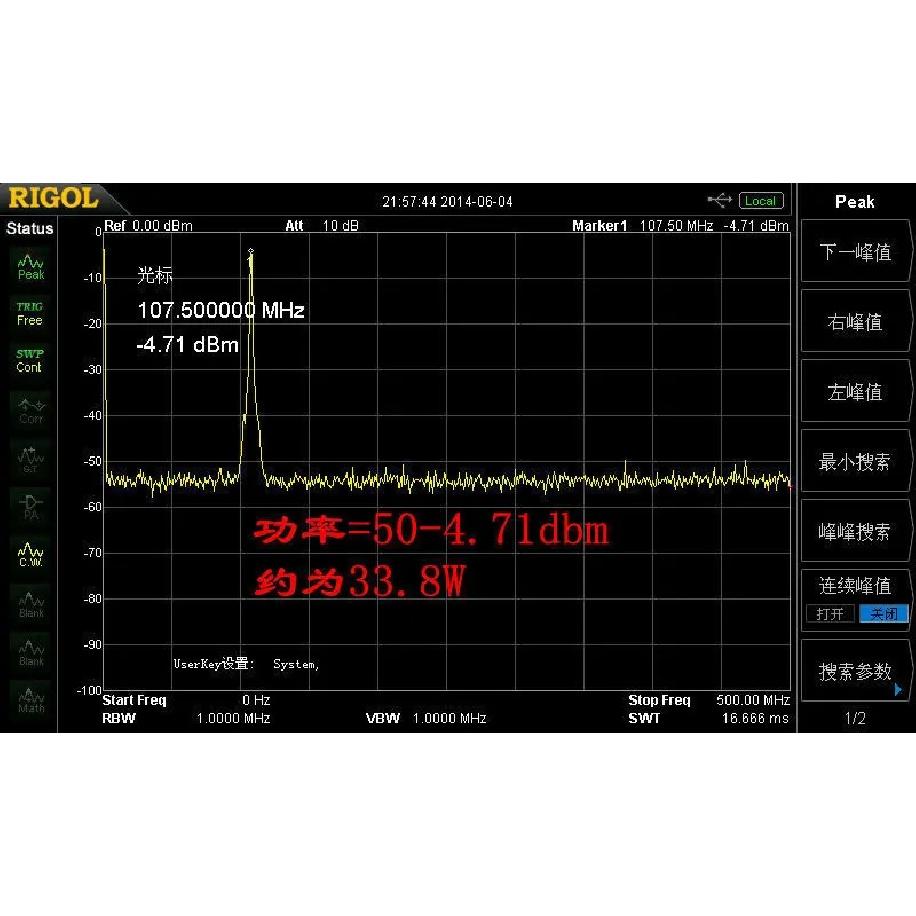Click the blue arrow on 搜索参数
Screen dimensions: 916x916
tap(898, 690)
